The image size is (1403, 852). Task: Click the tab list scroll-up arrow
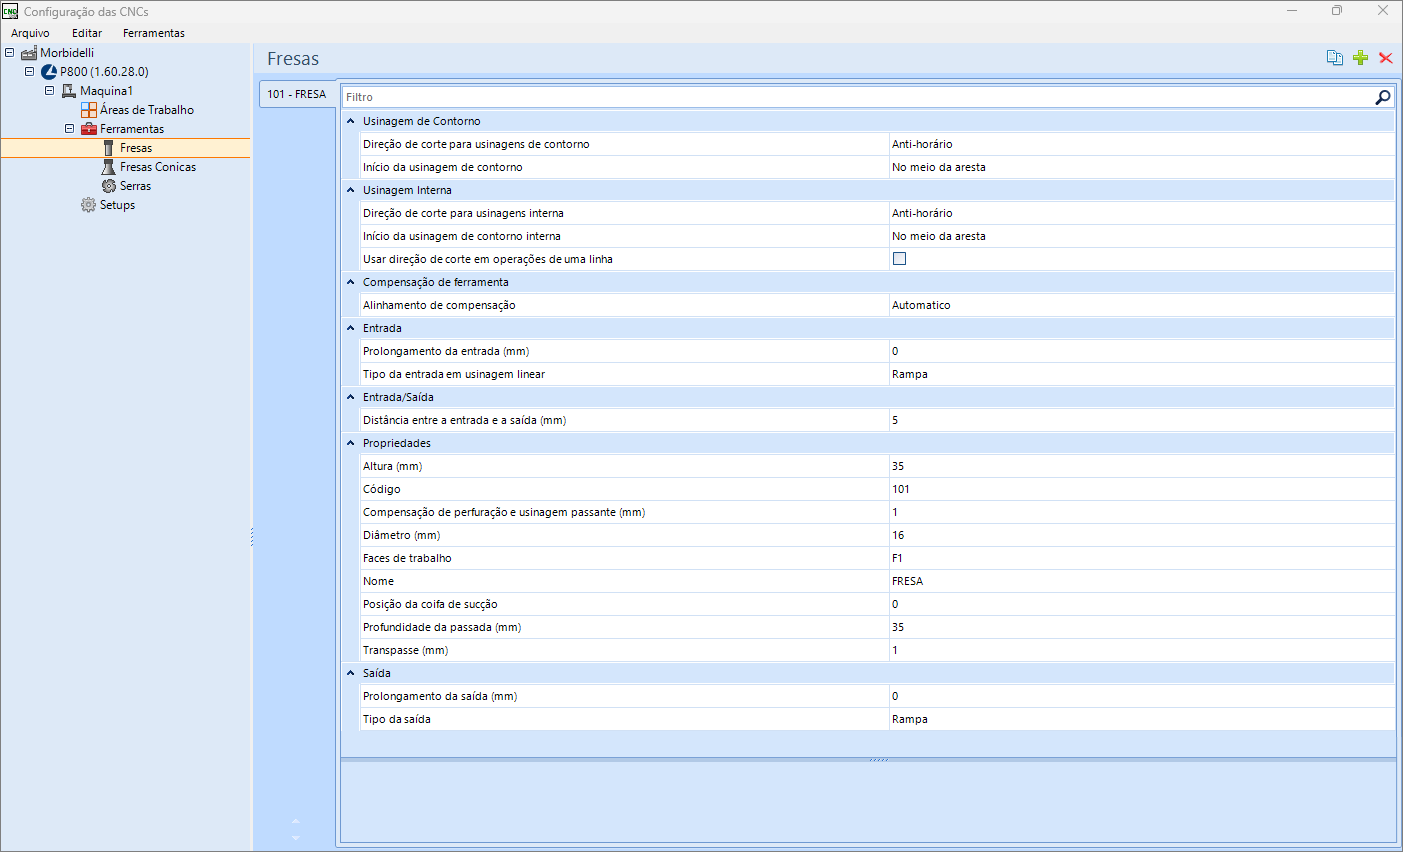tap(295, 821)
